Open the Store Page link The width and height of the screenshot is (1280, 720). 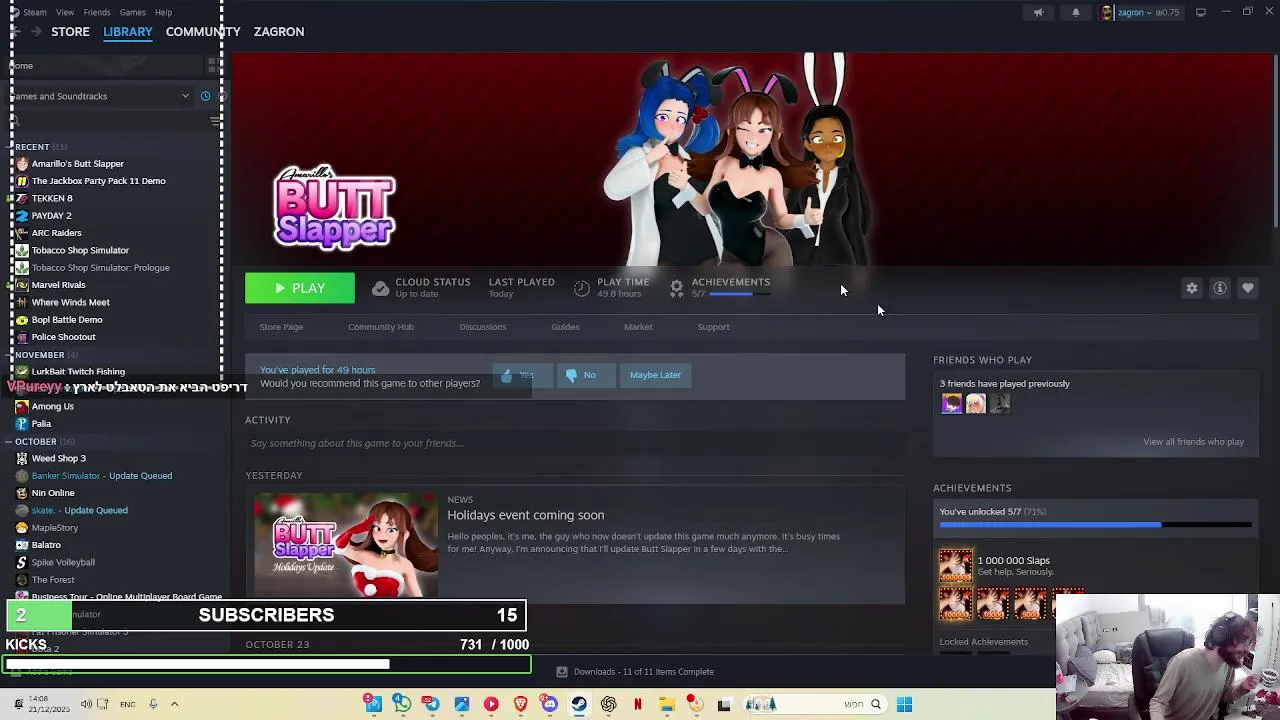(x=281, y=327)
